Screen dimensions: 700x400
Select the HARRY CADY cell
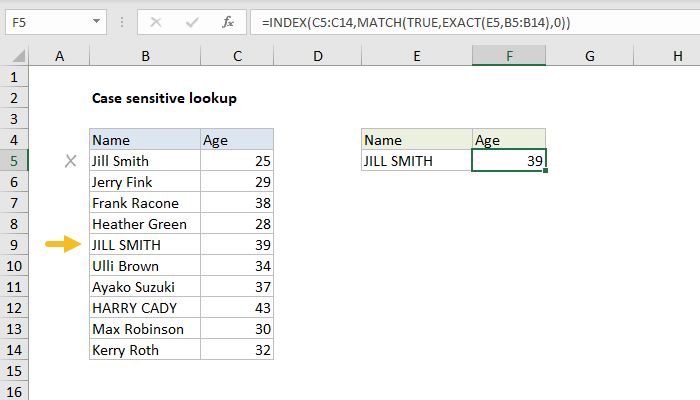click(144, 308)
